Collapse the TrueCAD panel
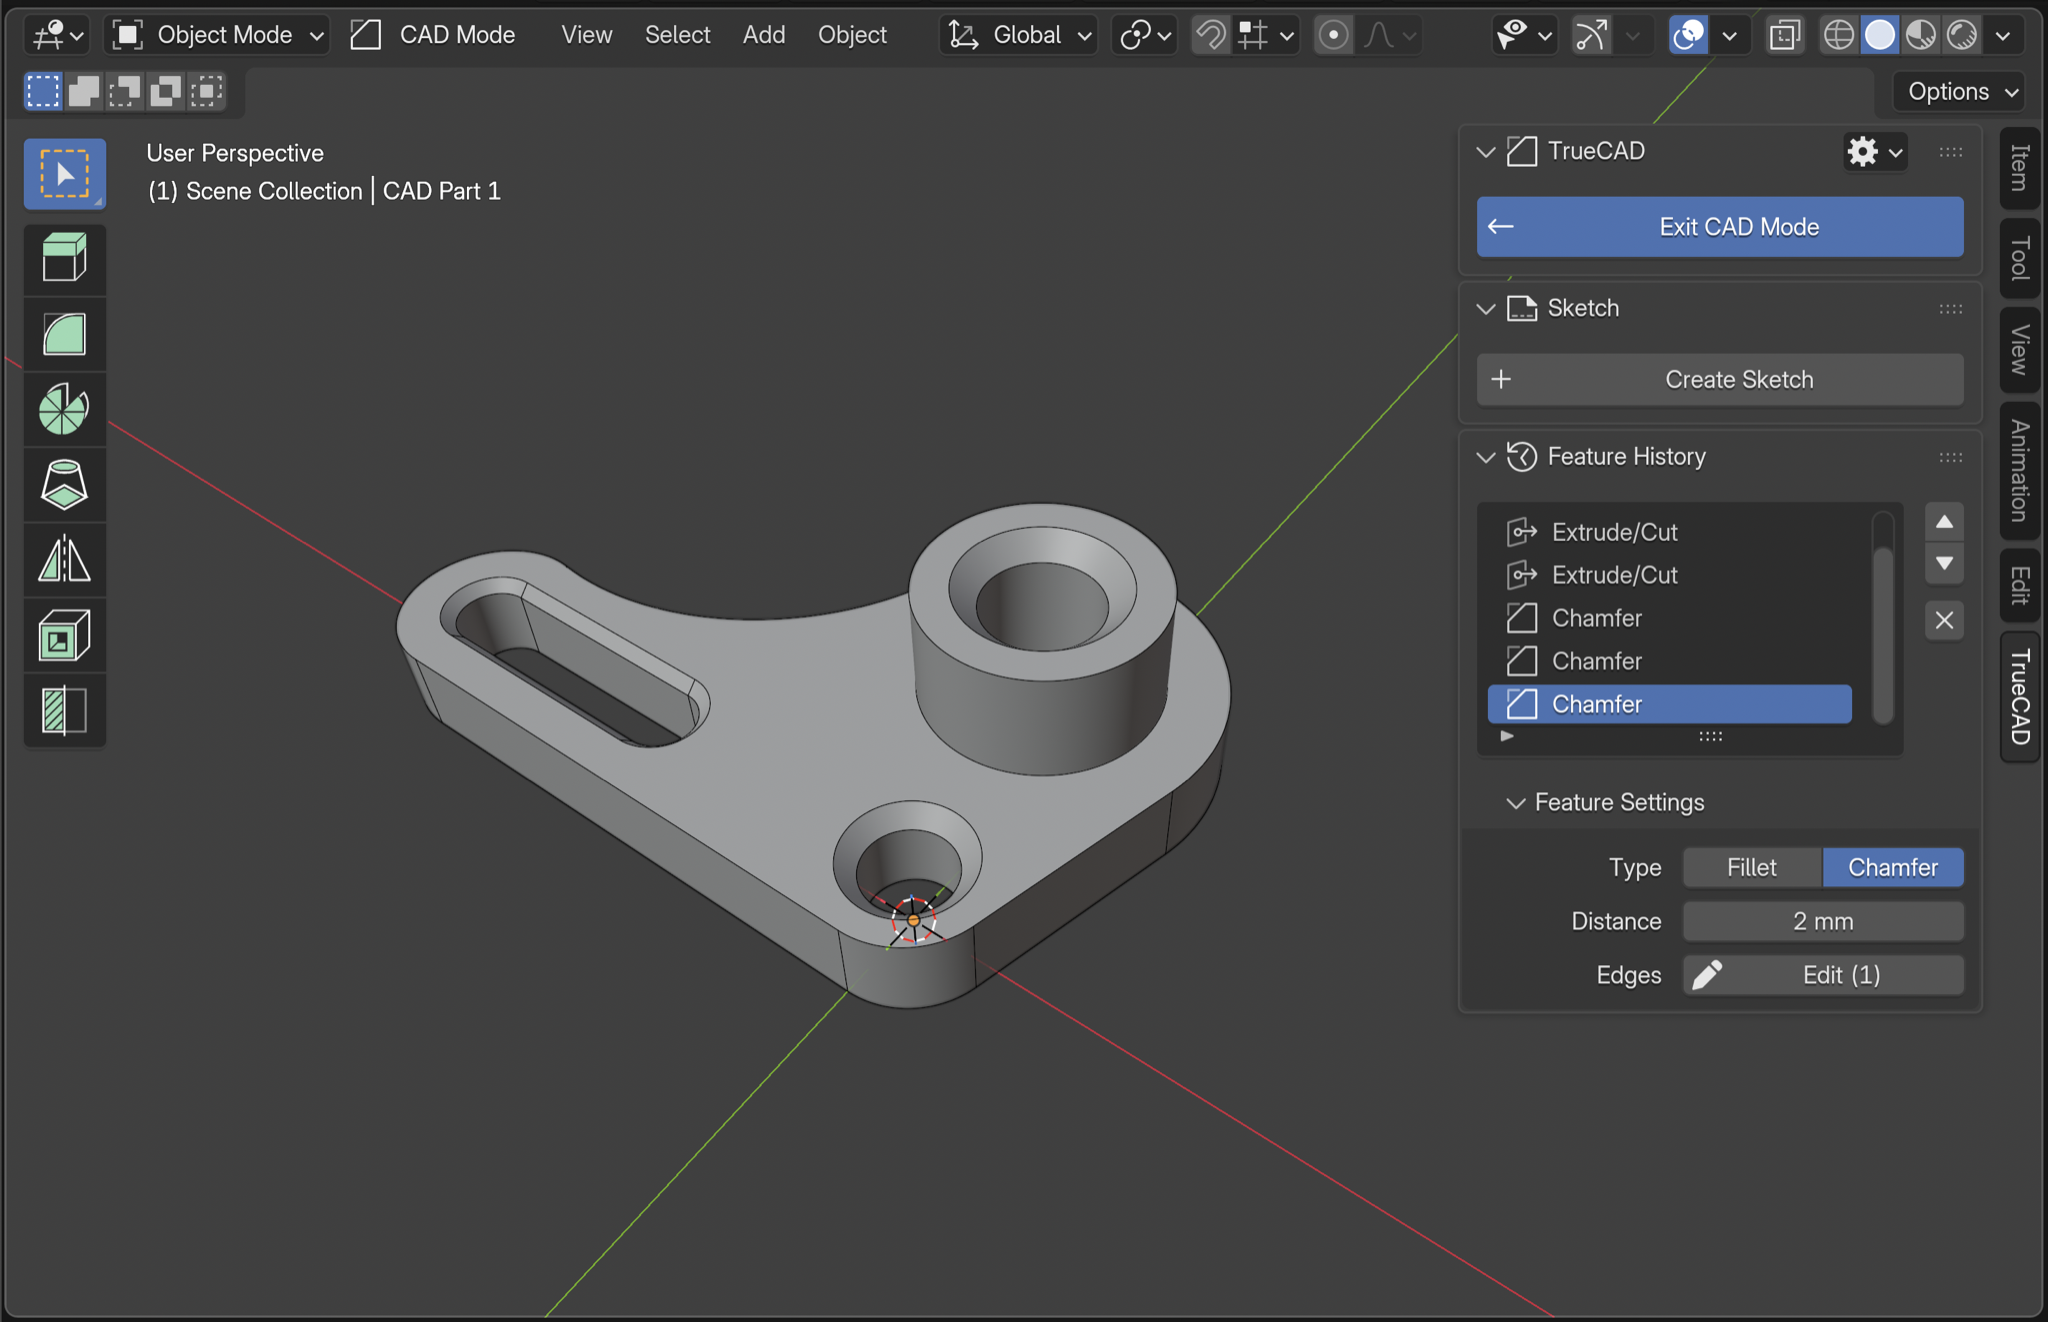2048x1322 pixels. click(x=1486, y=152)
